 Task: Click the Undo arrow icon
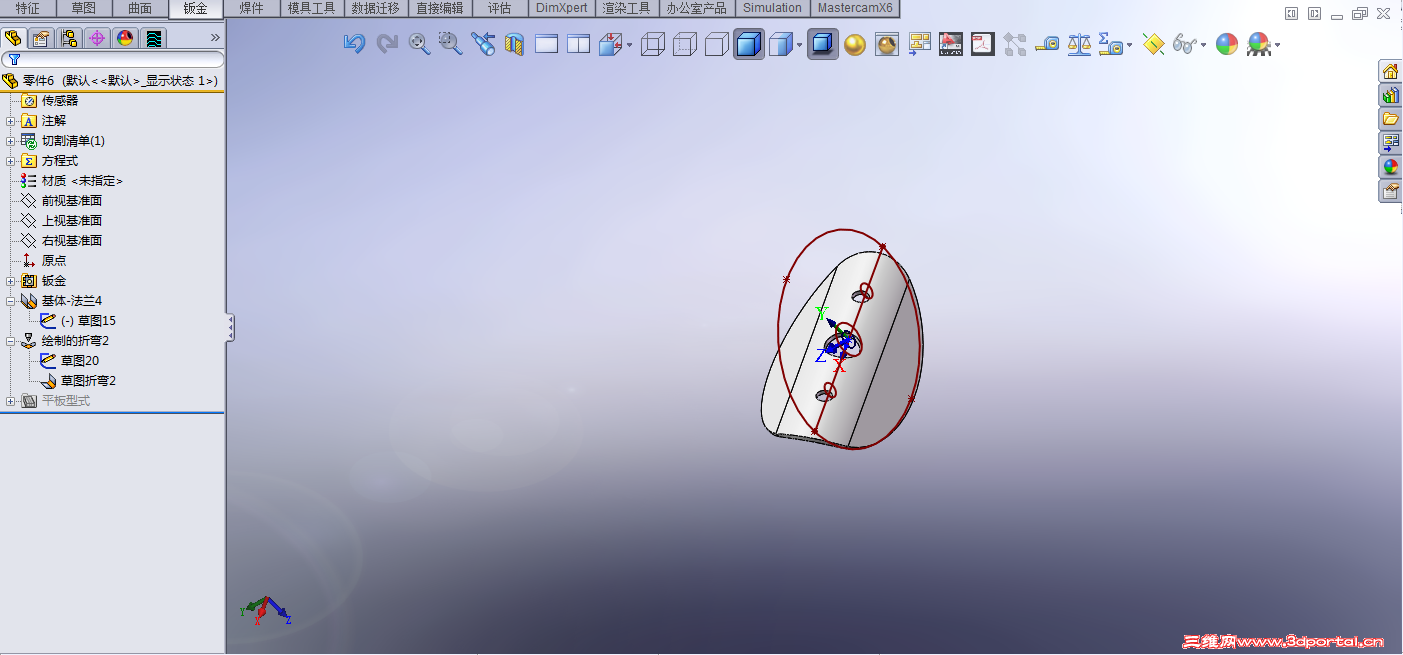pyautogui.click(x=354, y=44)
